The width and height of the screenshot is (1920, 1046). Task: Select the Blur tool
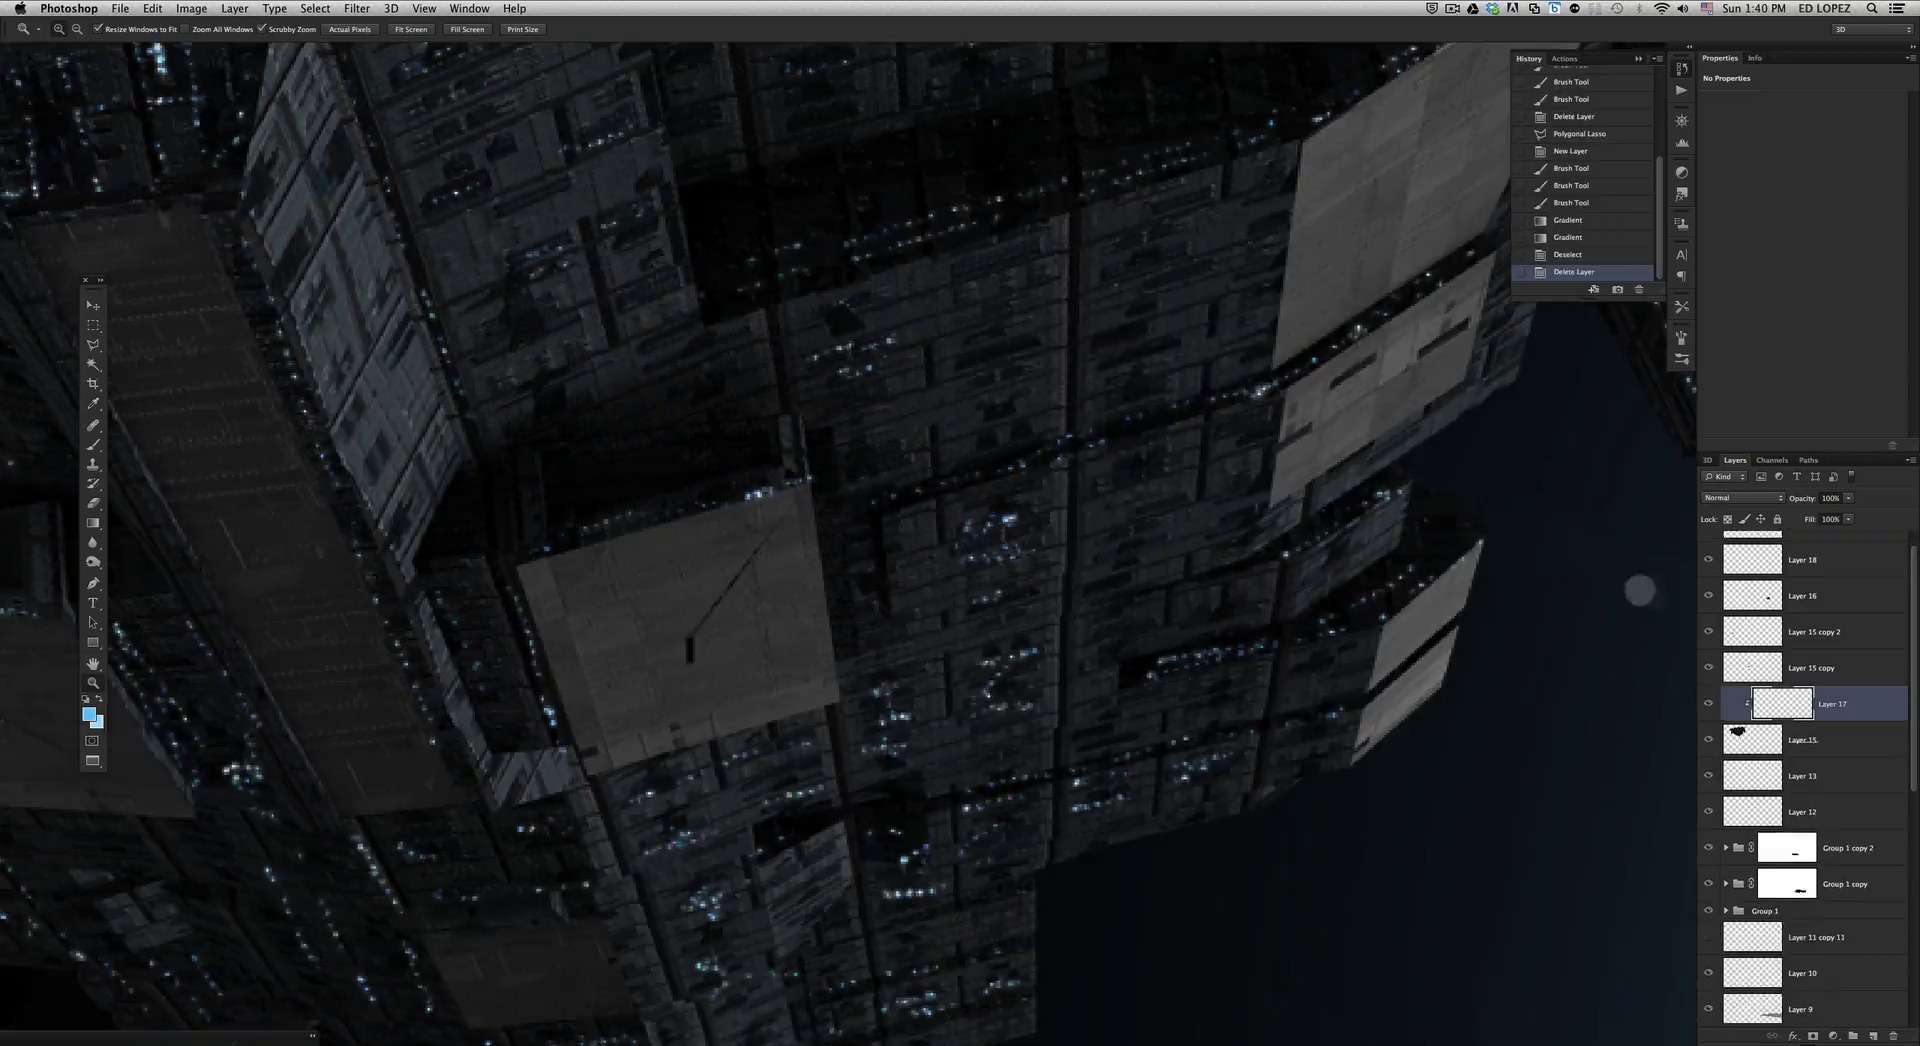93,543
